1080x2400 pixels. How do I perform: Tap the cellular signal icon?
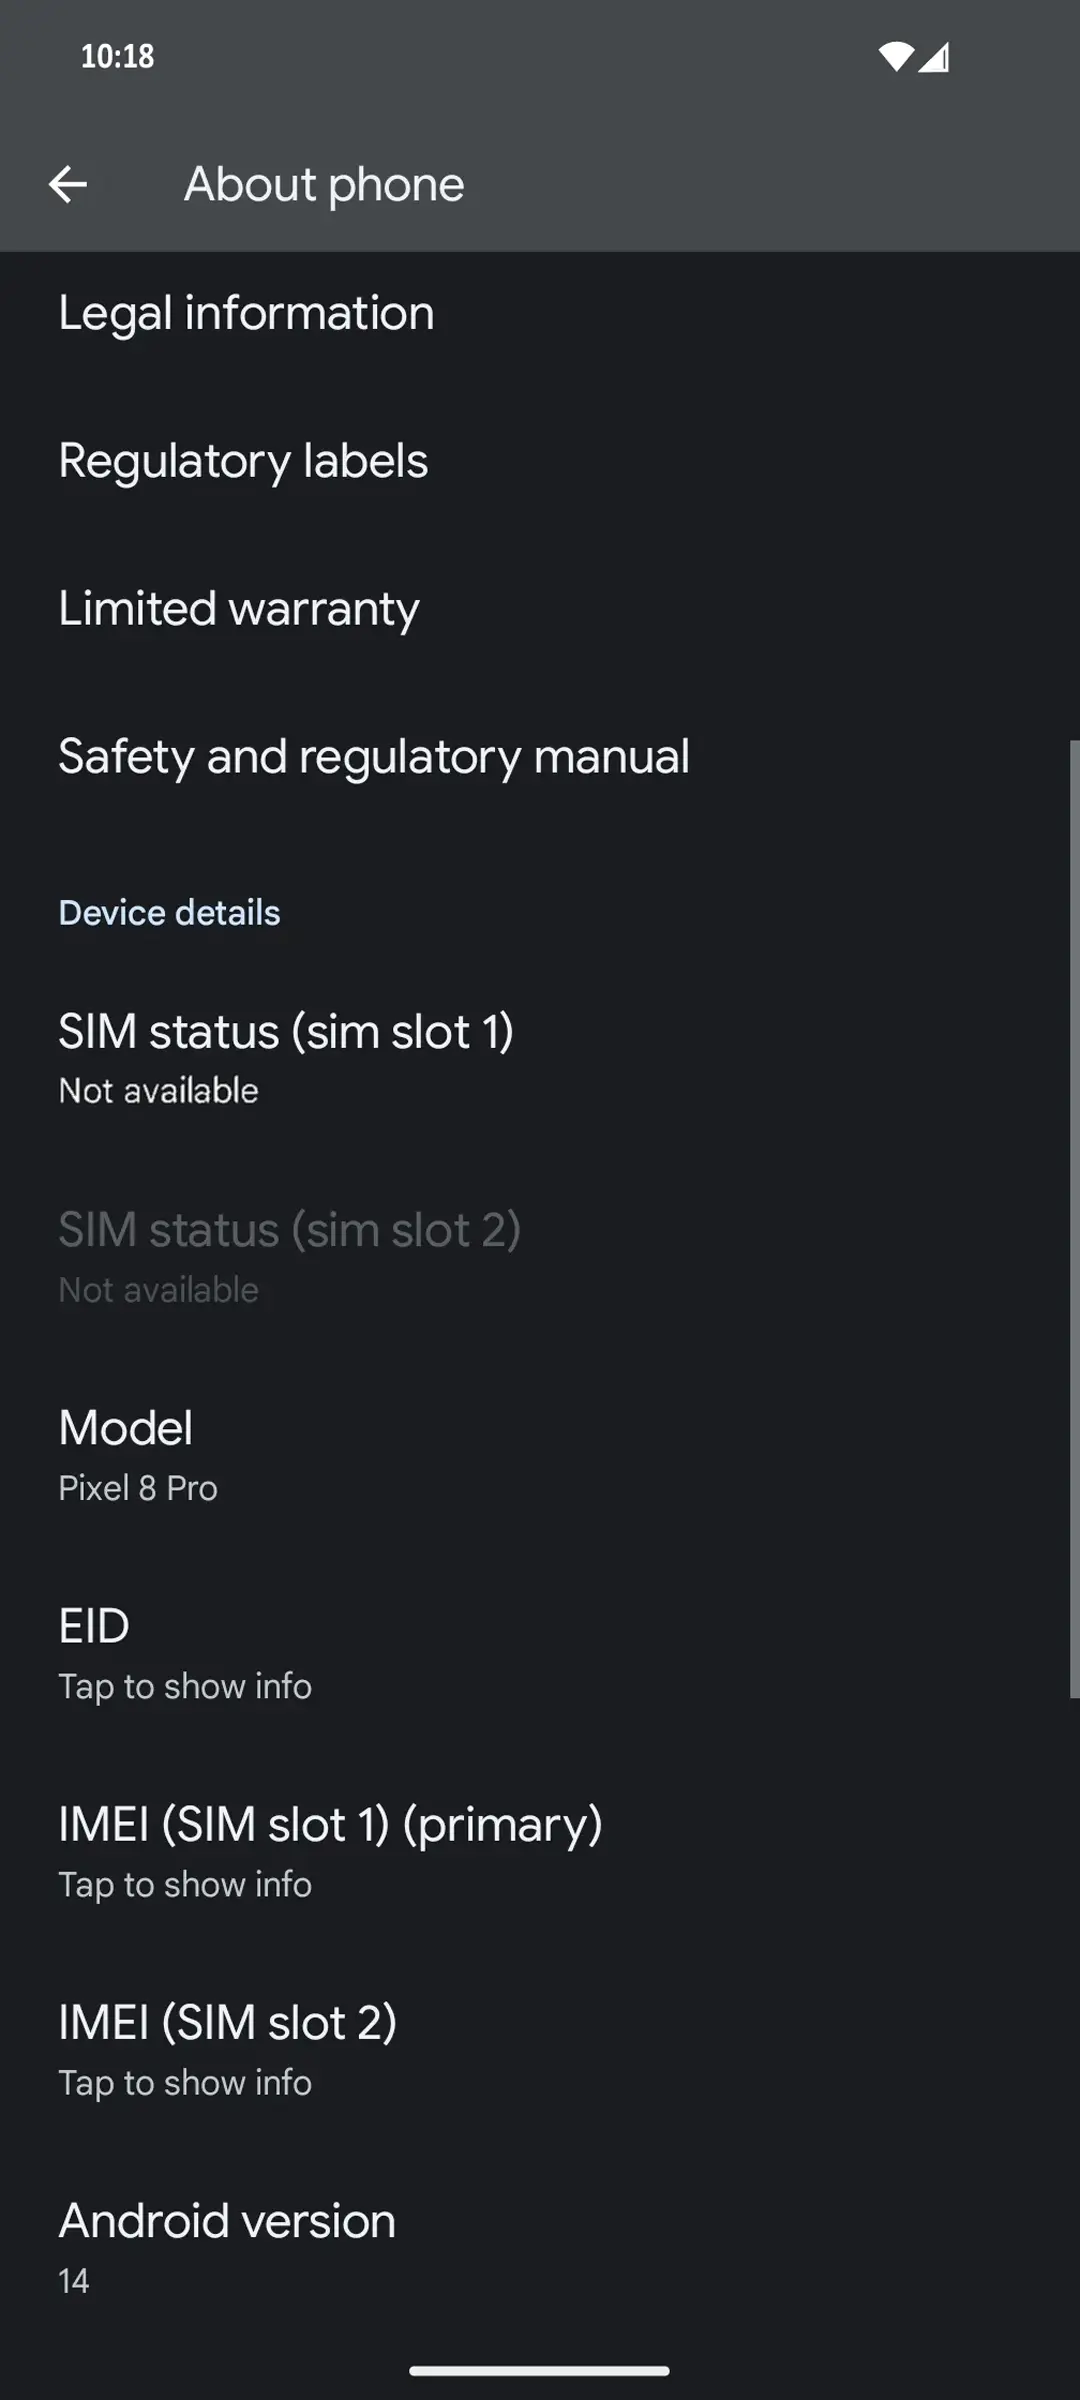pyautogui.click(x=934, y=58)
